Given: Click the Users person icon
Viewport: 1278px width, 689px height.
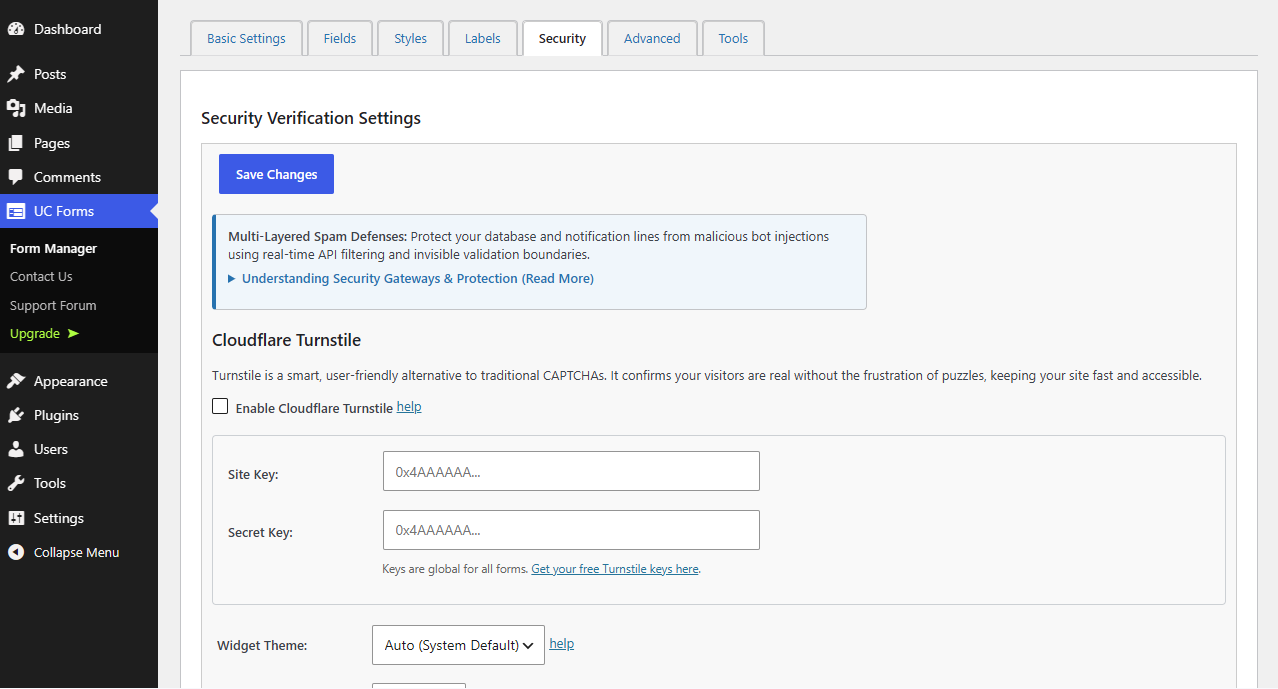Looking at the screenshot, I should pyautogui.click(x=16, y=449).
